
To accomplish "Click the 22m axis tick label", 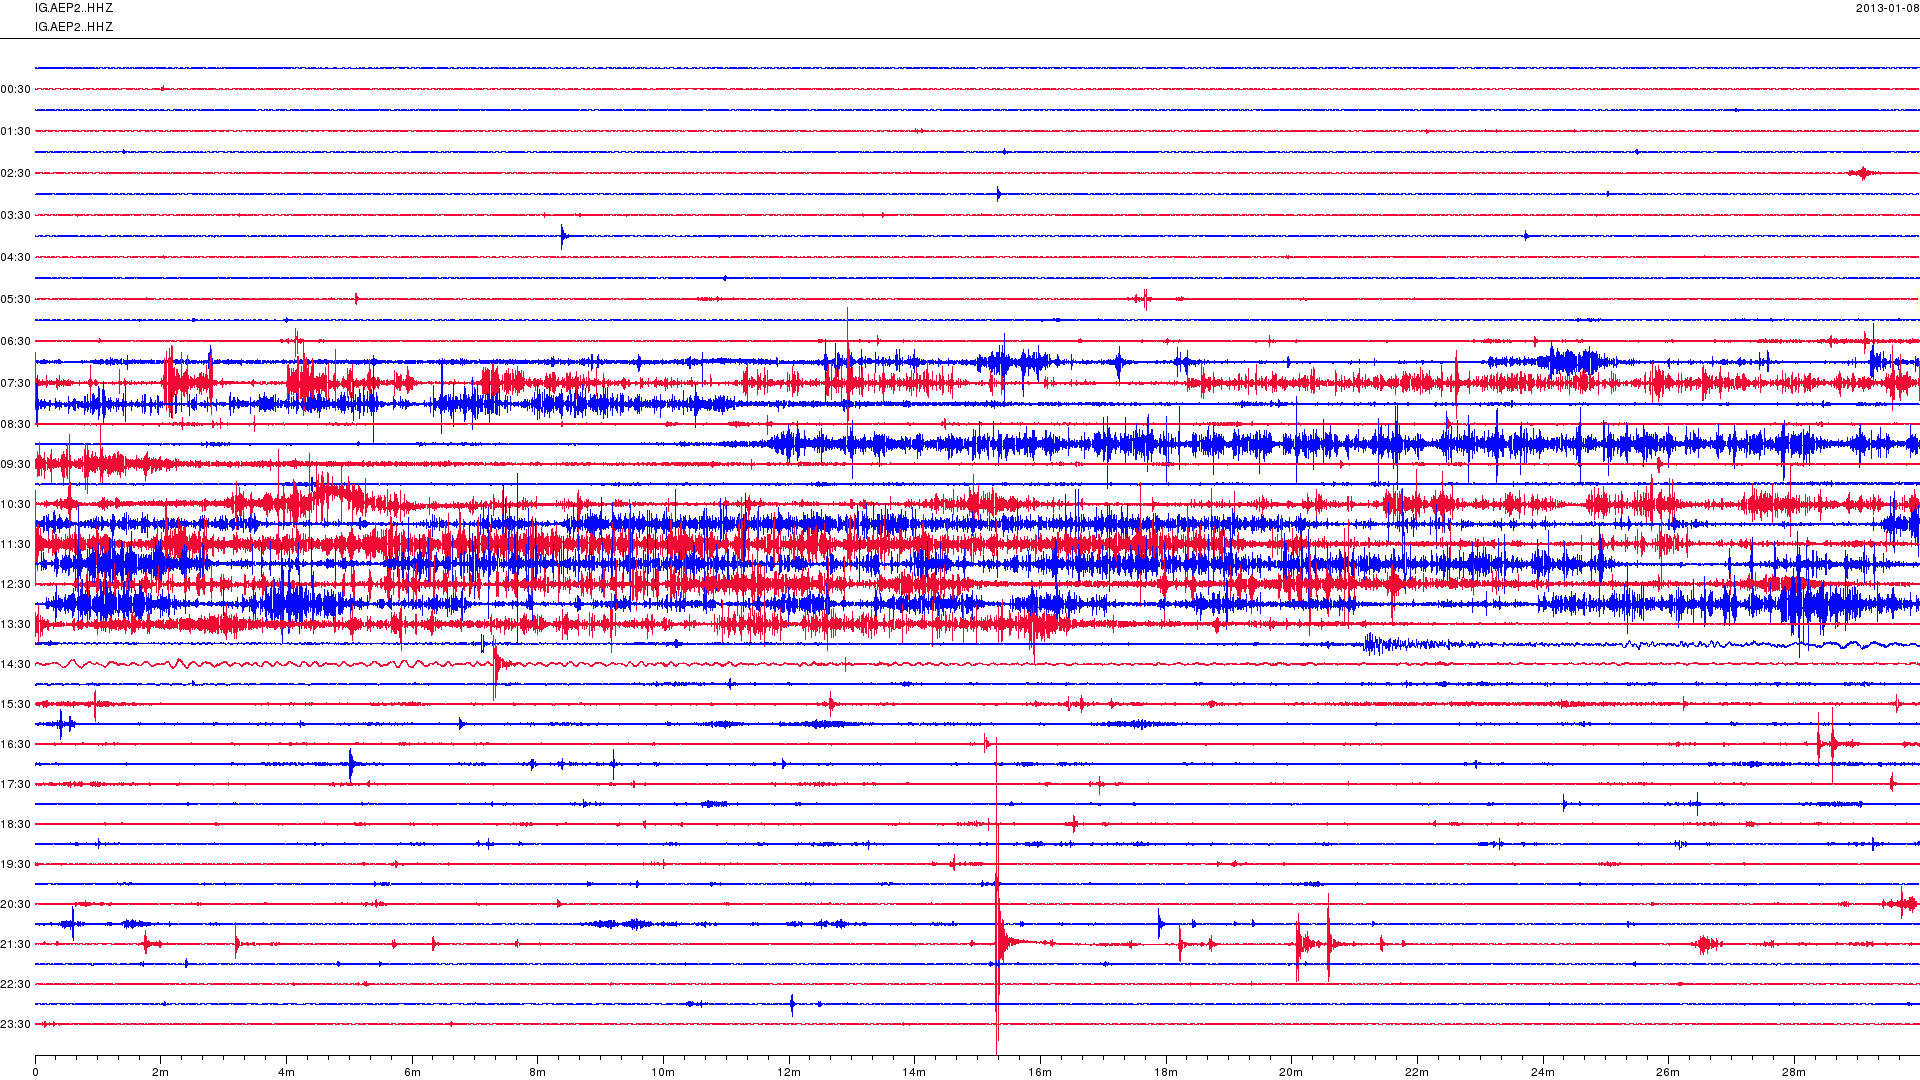I will (x=1417, y=1072).
